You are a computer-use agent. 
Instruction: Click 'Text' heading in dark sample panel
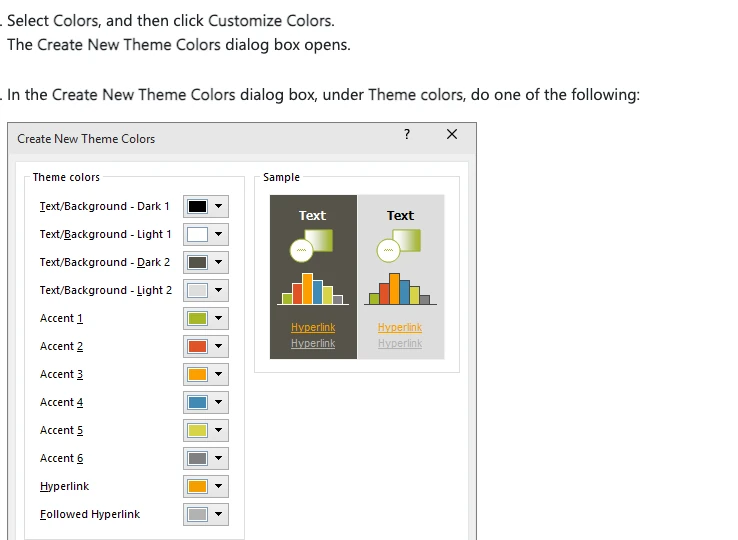coord(312,216)
